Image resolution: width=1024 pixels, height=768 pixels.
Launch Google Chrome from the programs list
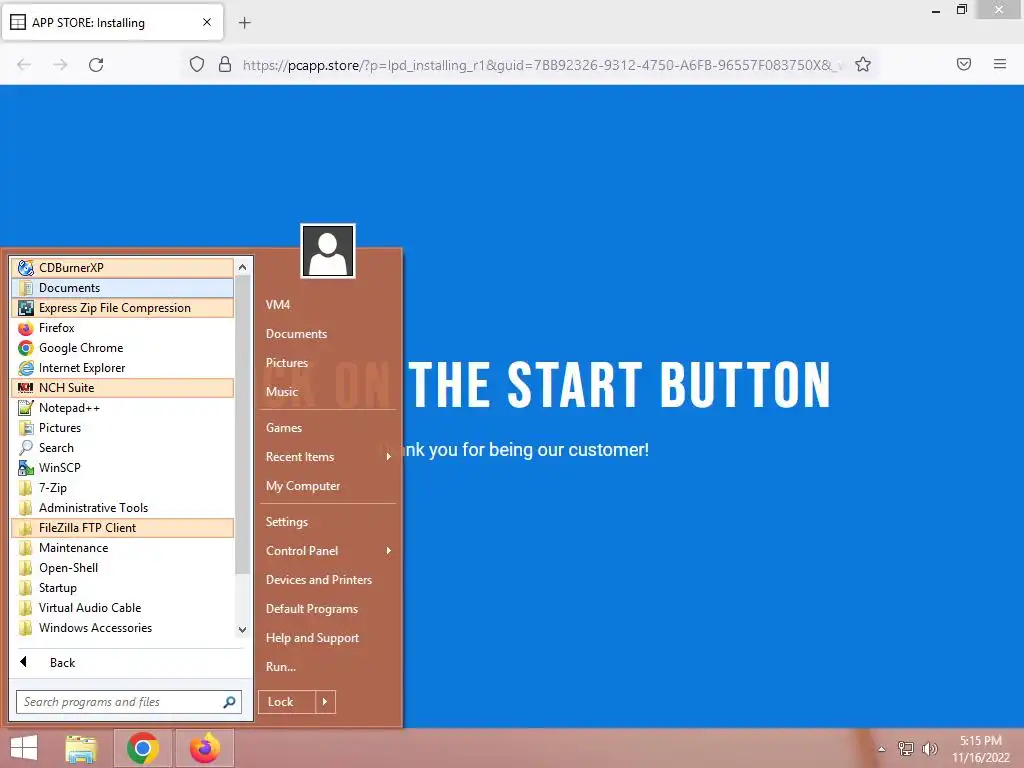coord(122,348)
